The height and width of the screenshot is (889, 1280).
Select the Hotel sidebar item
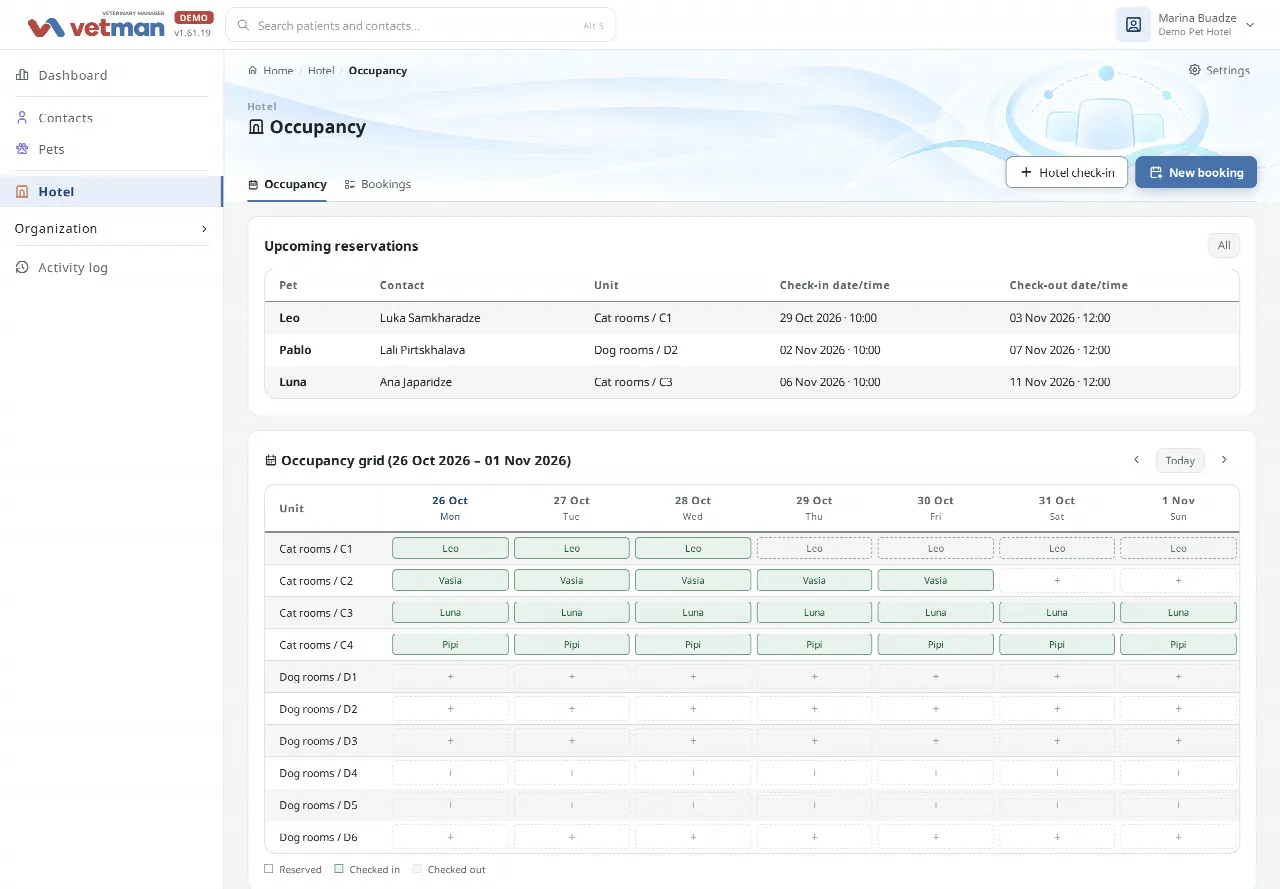tap(111, 191)
